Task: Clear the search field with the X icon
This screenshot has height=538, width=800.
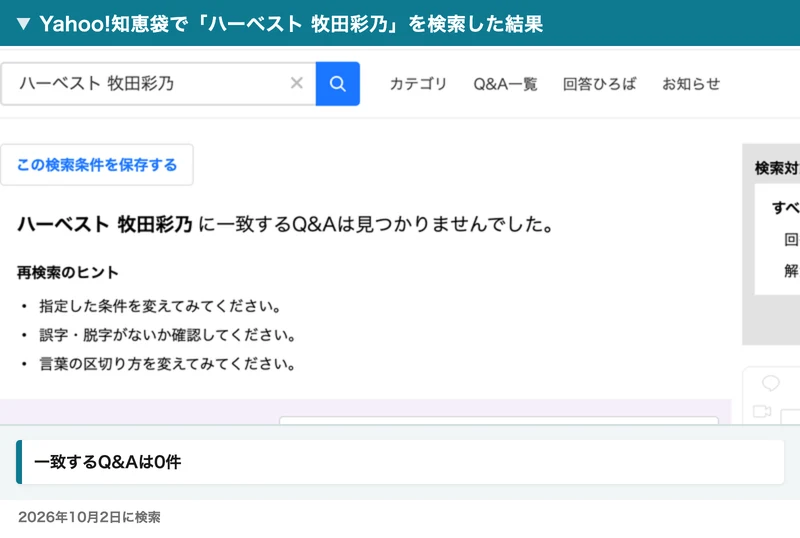Action: pos(296,83)
